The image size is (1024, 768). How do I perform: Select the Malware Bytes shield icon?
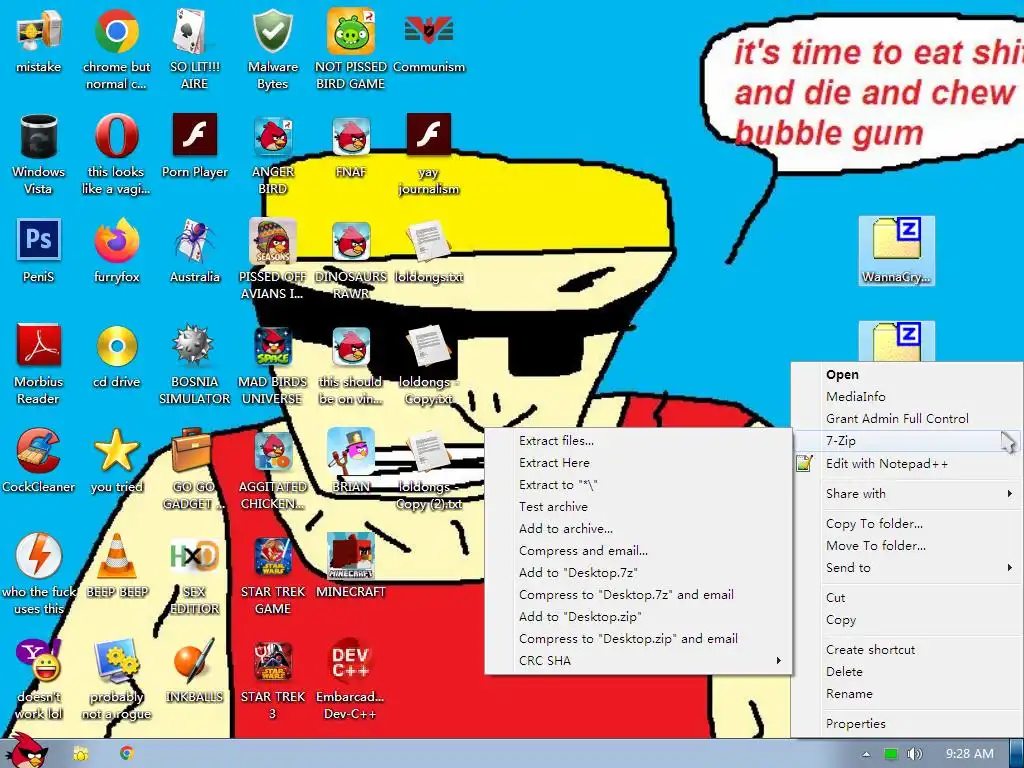pyautogui.click(x=272, y=31)
